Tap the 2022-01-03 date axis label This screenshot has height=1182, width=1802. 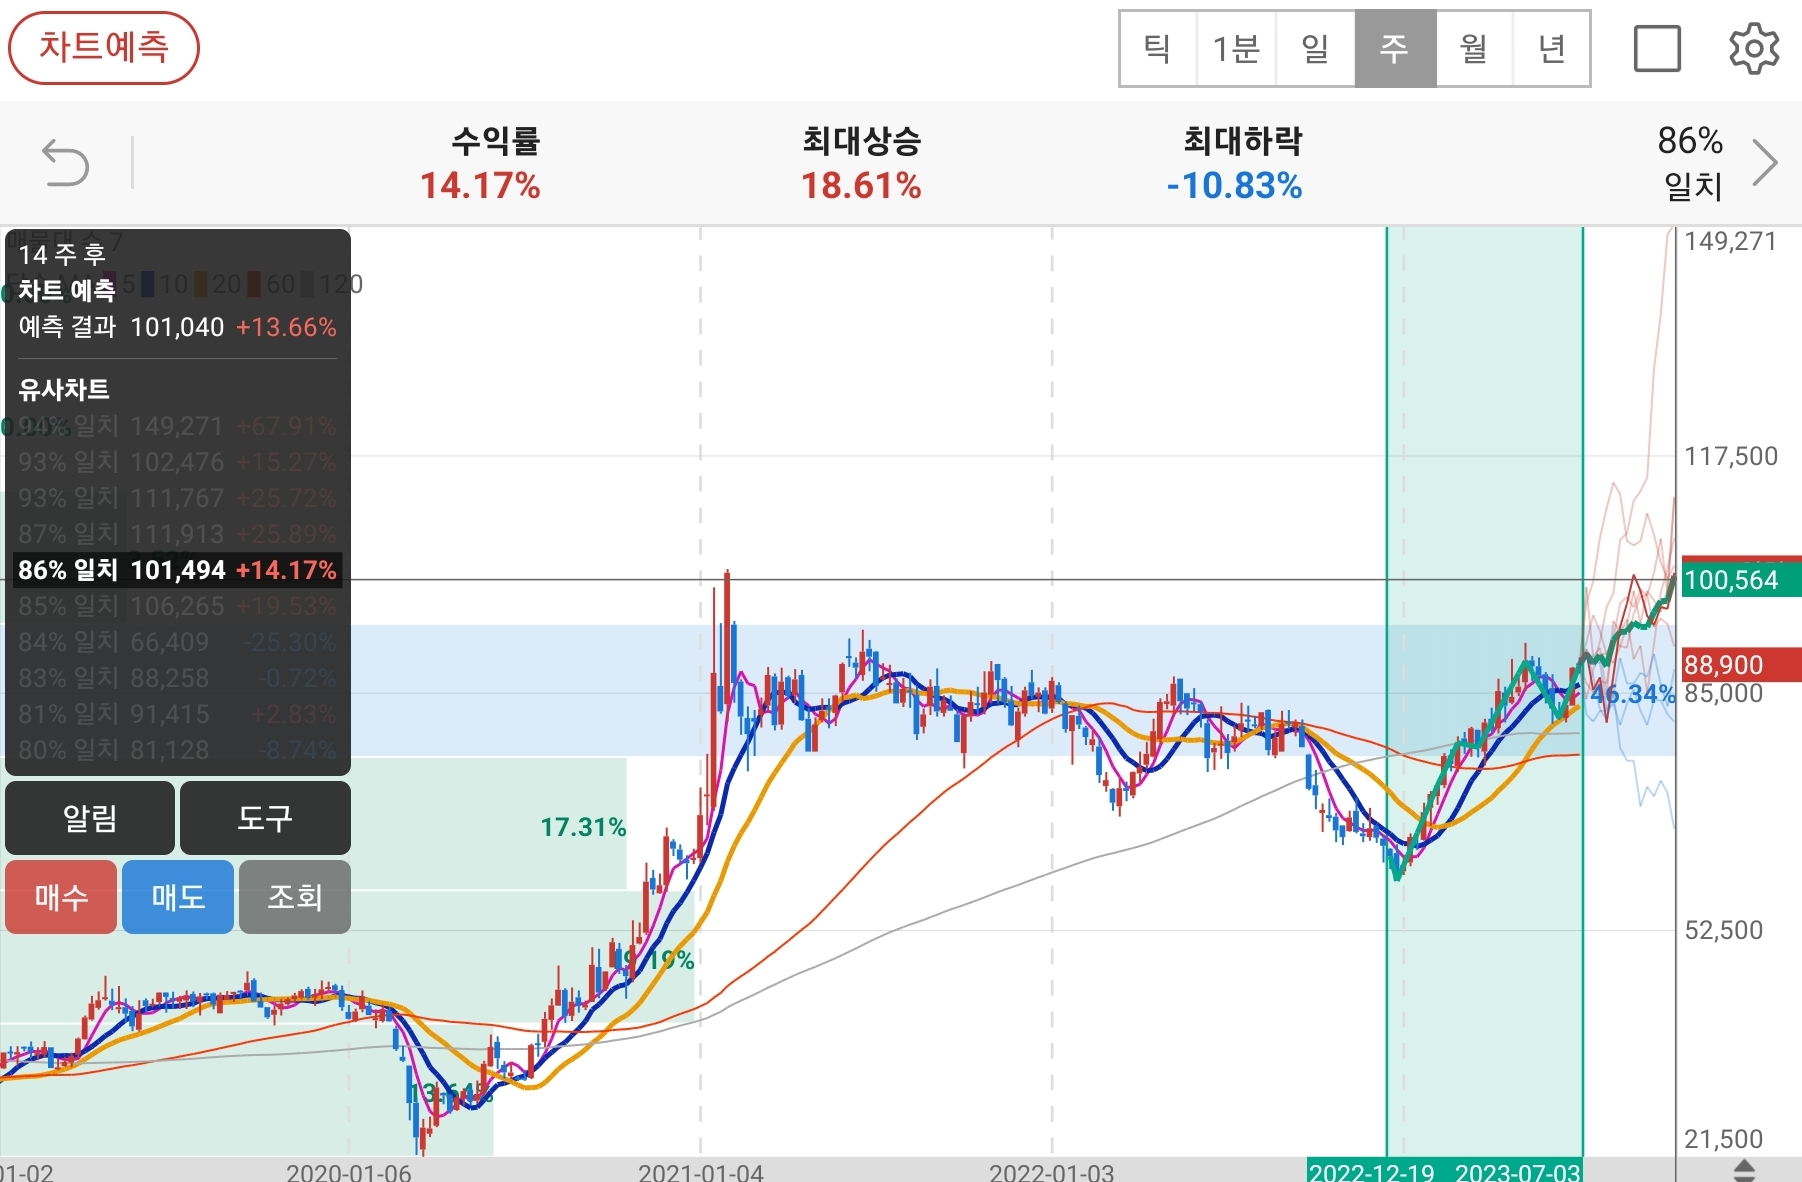1052,1172
